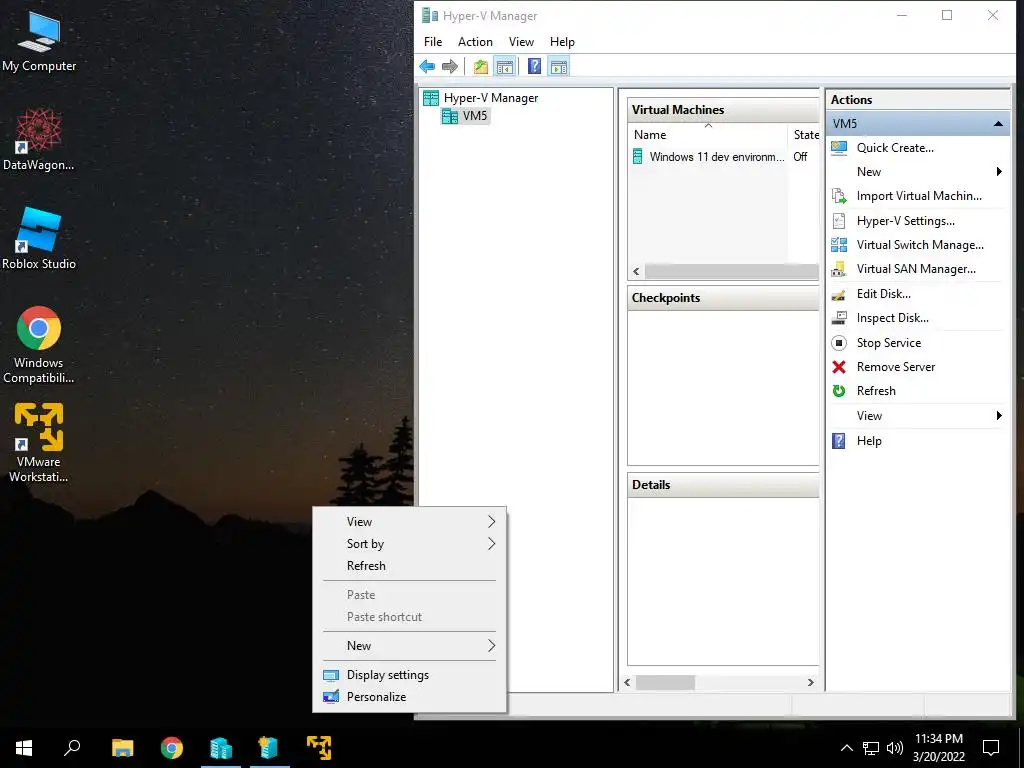This screenshot has width=1024, height=768.
Task: Click the Virtual SAN Manager icon
Action: click(839, 269)
